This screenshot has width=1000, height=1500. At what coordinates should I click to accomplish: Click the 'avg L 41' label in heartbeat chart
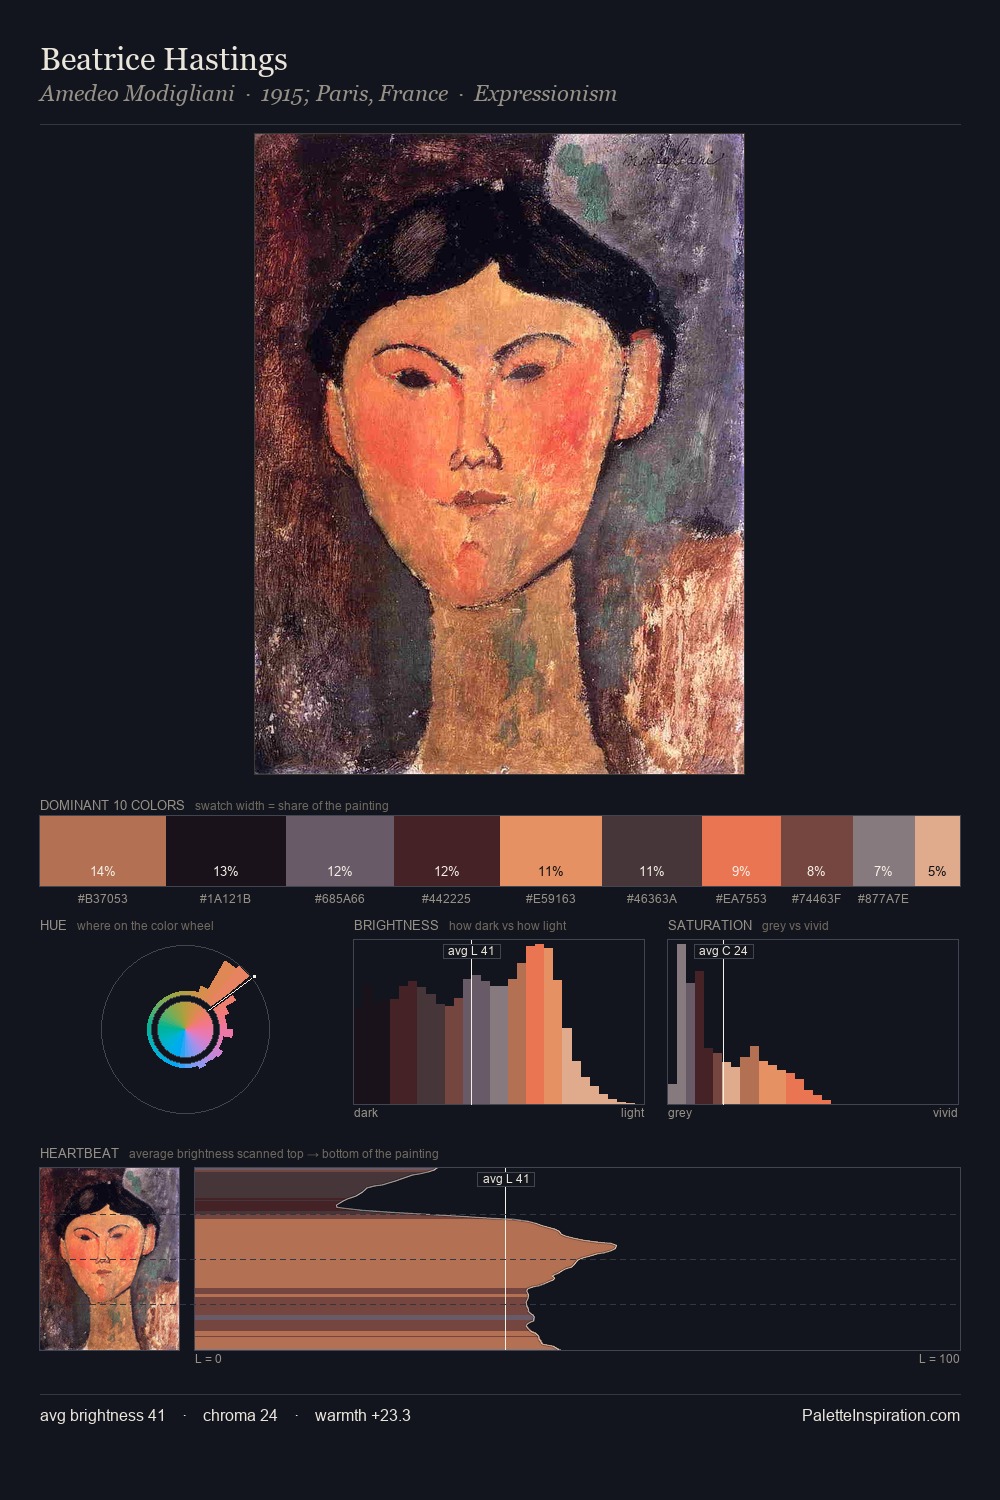pos(506,1179)
